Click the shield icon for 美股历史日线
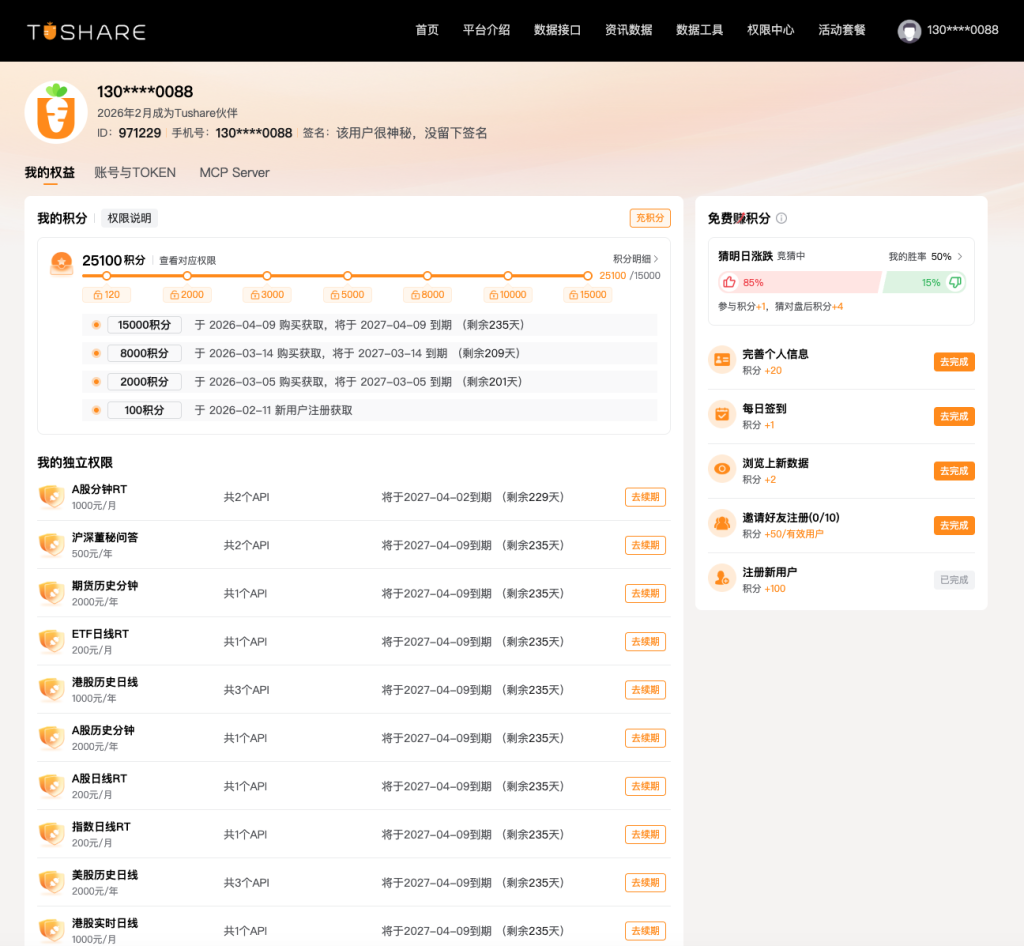1024x946 pixels. 52,883
